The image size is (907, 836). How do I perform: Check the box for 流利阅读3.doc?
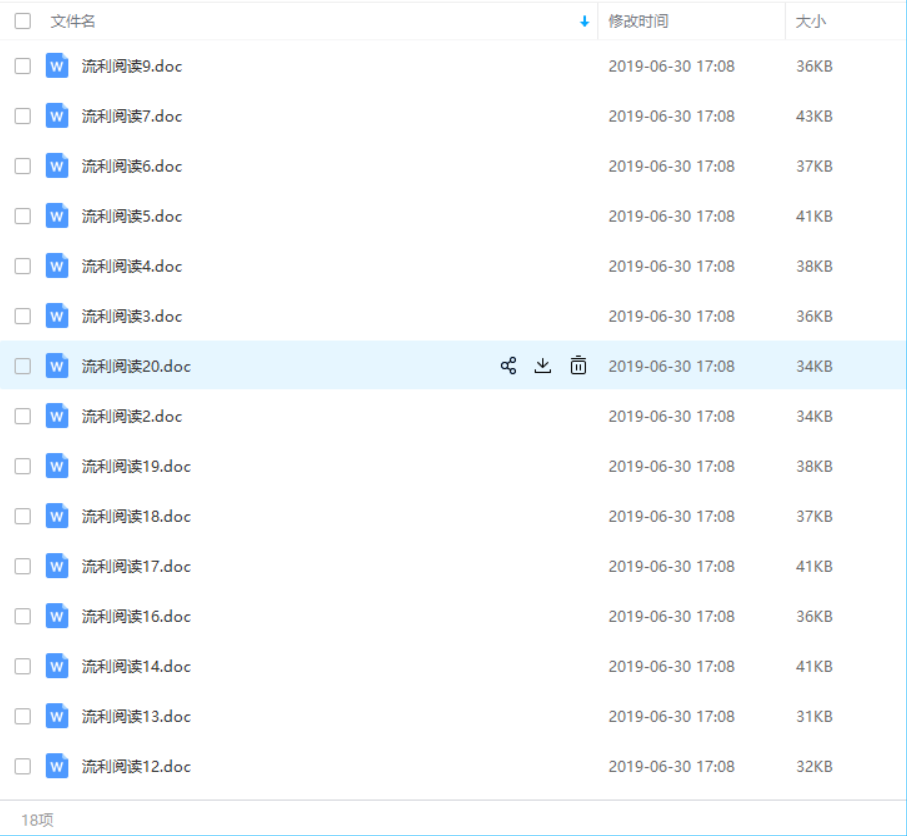coord(23,316)
